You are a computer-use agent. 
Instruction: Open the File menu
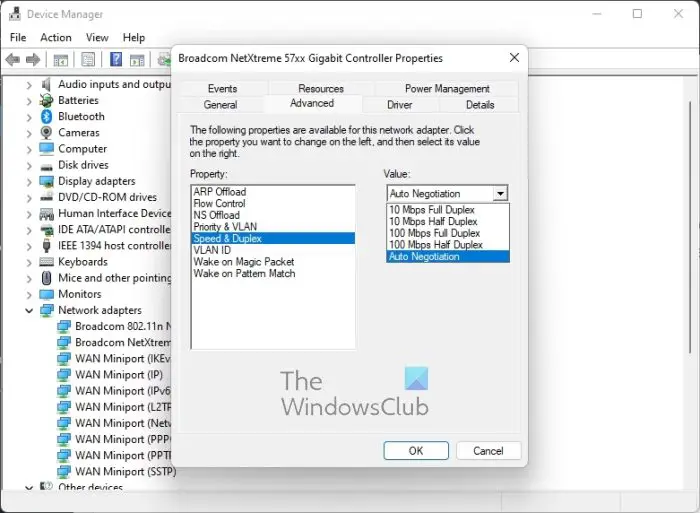pyautogui.click(x=18, y=38)
